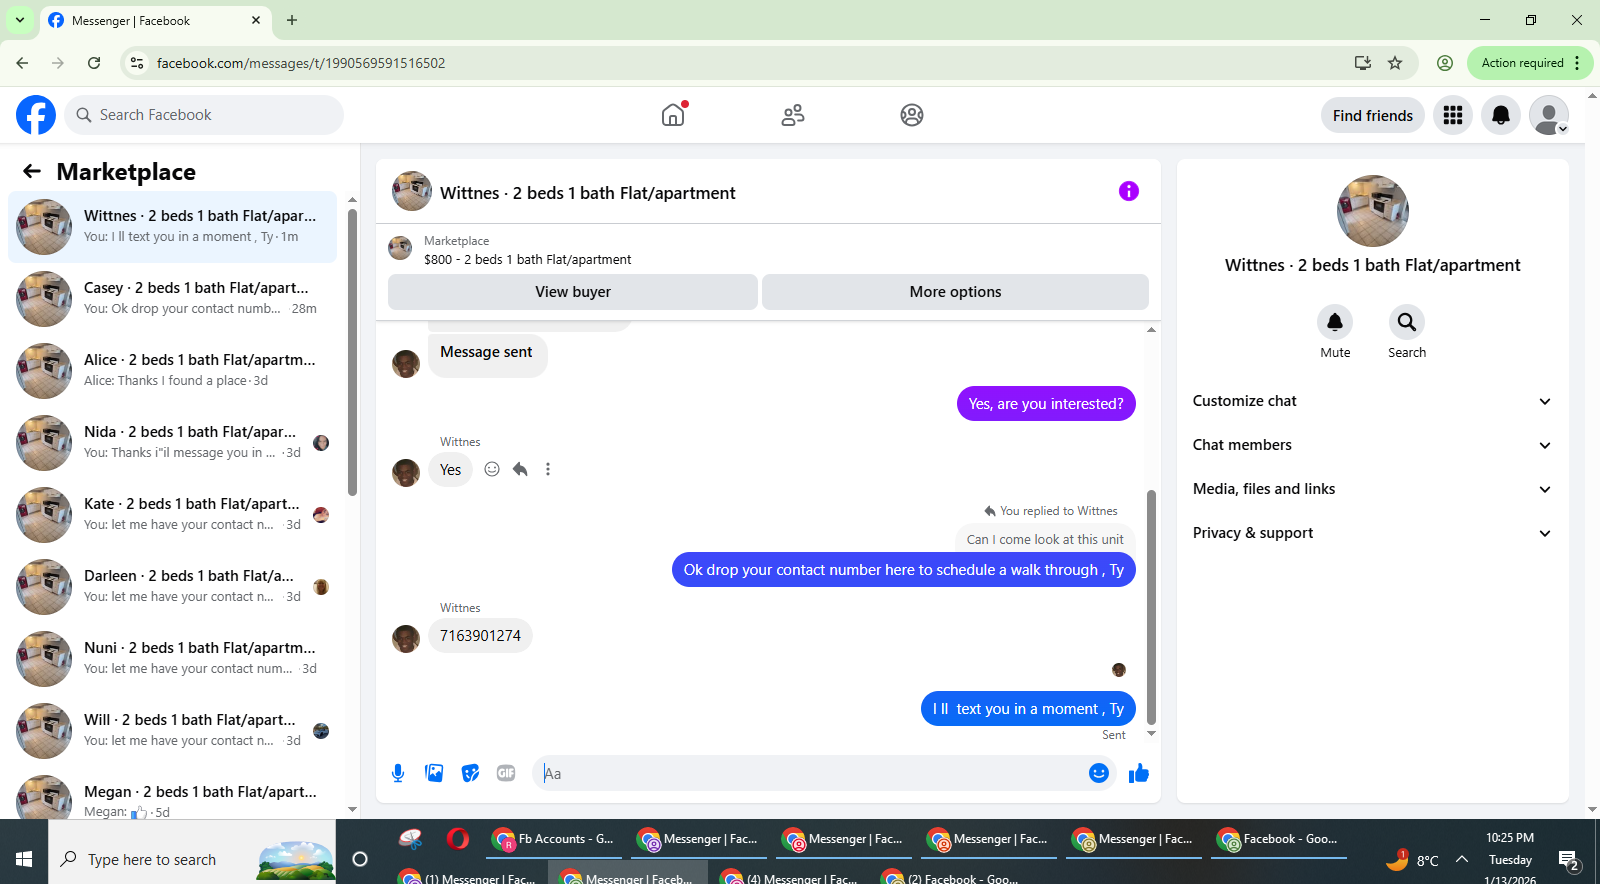This screenshot has height=884, width=1600.
Task: Open the Facebook logo home link
Action: click(x=36, y=115)
